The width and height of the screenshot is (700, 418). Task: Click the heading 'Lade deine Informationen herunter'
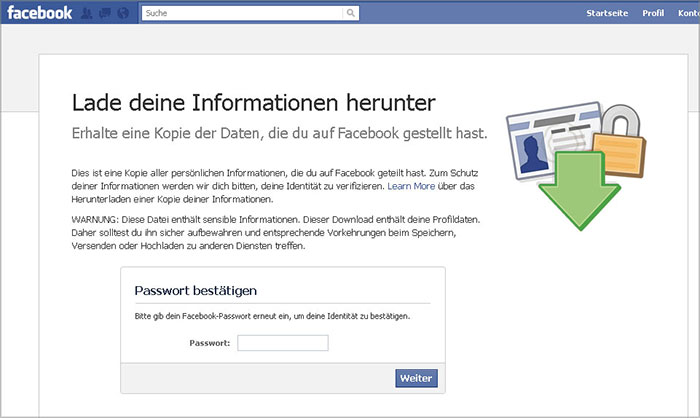(x=254, y=103)
